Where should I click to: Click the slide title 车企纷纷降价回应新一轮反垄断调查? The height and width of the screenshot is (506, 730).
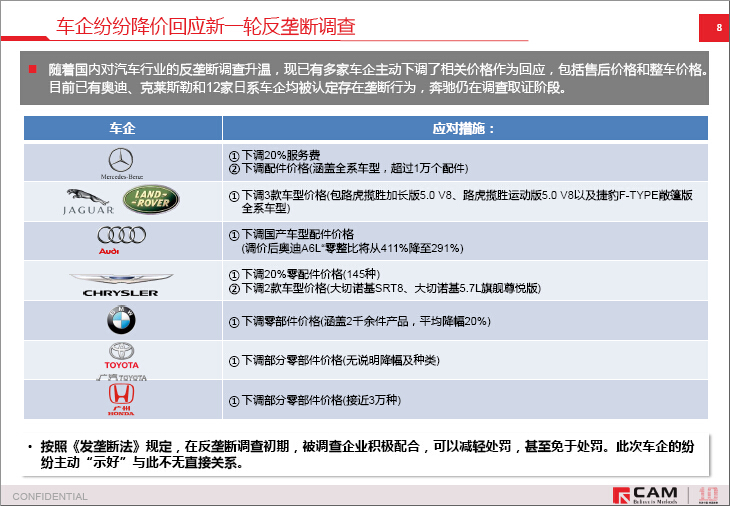205,26
